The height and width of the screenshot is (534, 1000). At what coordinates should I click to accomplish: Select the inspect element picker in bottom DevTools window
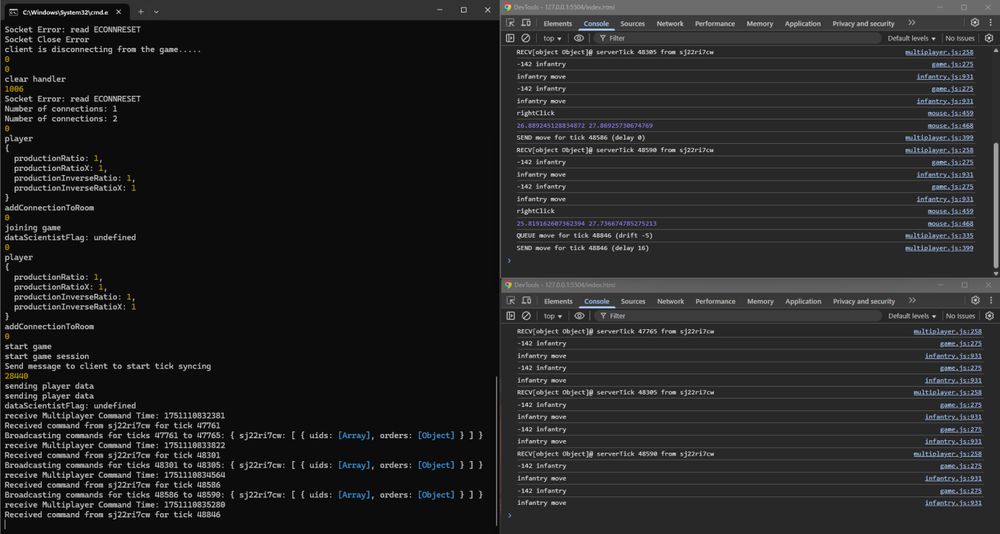(510, 301)
